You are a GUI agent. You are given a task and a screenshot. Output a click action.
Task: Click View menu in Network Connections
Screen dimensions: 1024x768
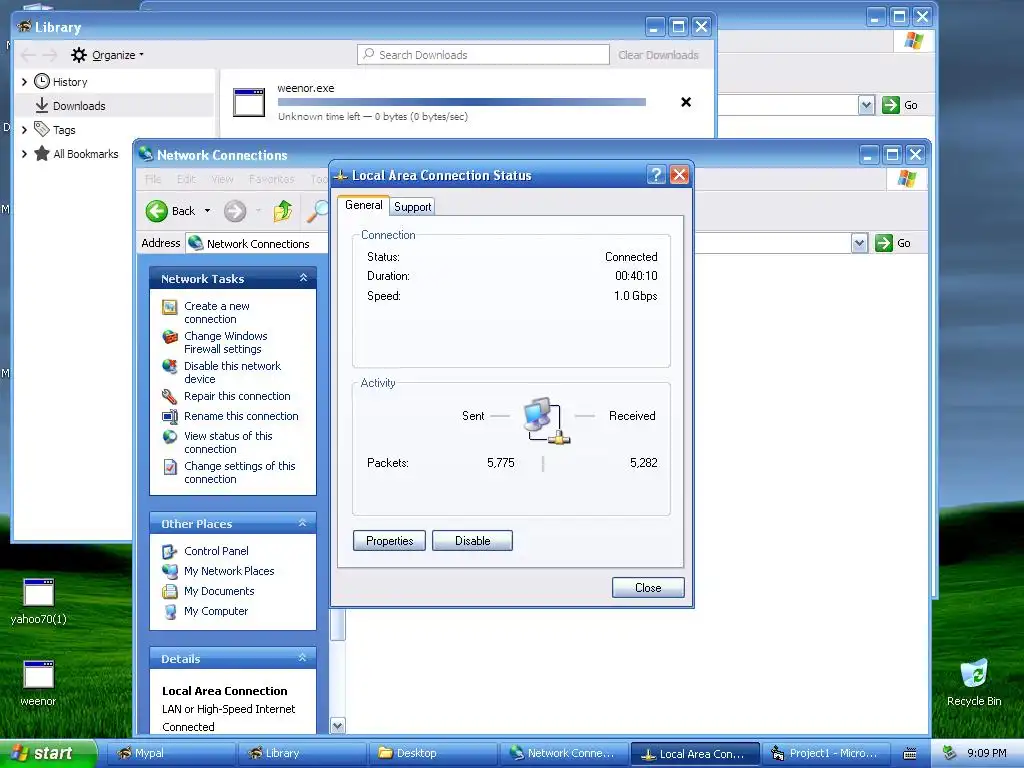tap(222, 179)
